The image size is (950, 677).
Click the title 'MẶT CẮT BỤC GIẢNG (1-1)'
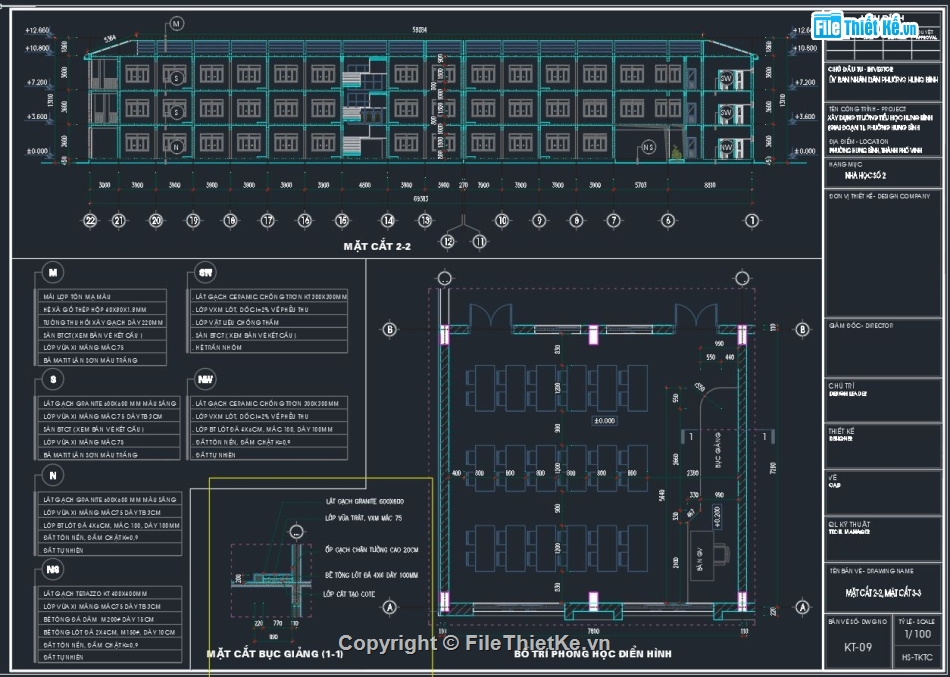[275, 654]
